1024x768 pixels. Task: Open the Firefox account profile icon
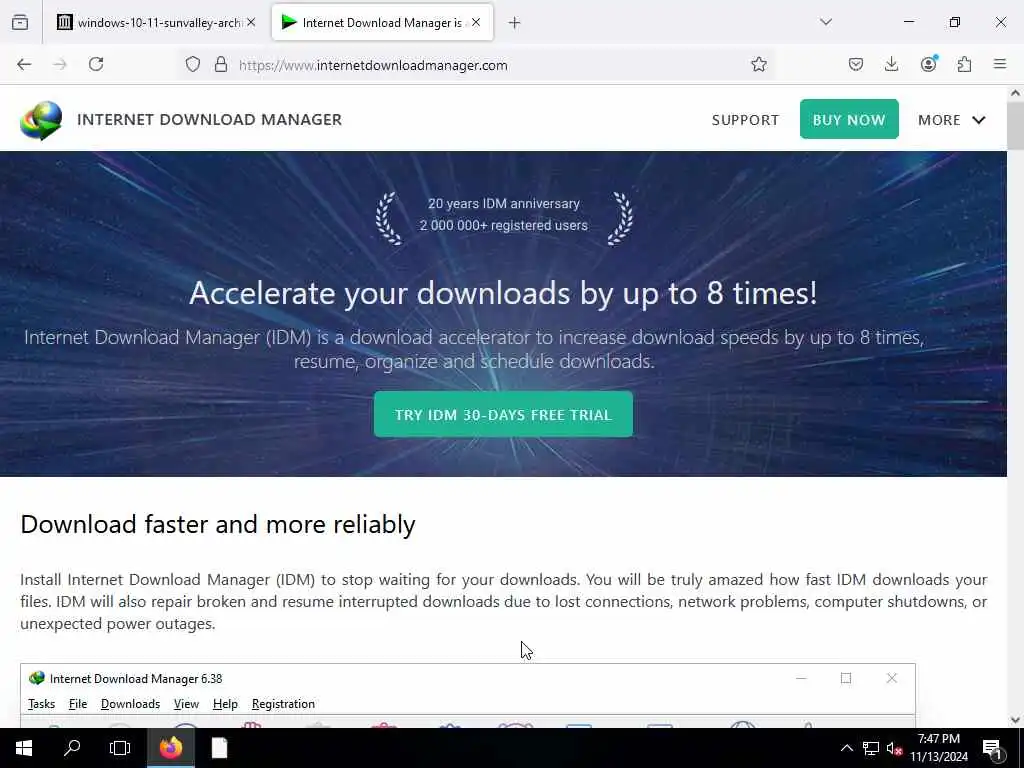pyautogui.click(x=929, y=63)
